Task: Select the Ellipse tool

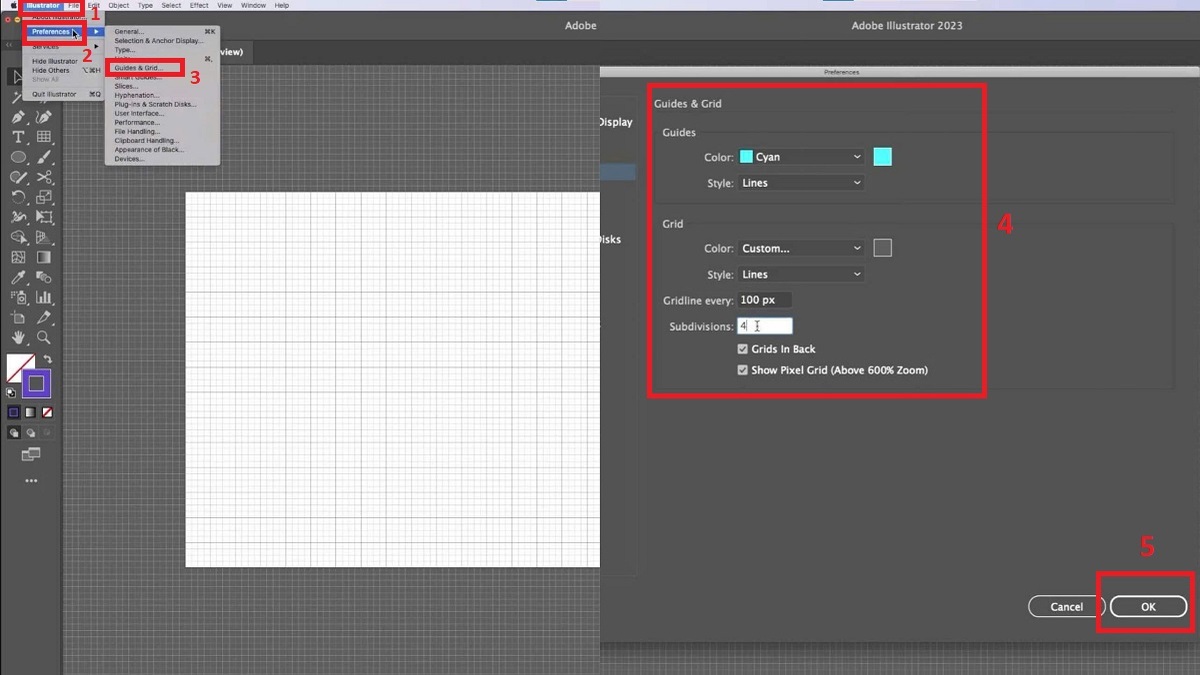Action: [x=19, y=157]
